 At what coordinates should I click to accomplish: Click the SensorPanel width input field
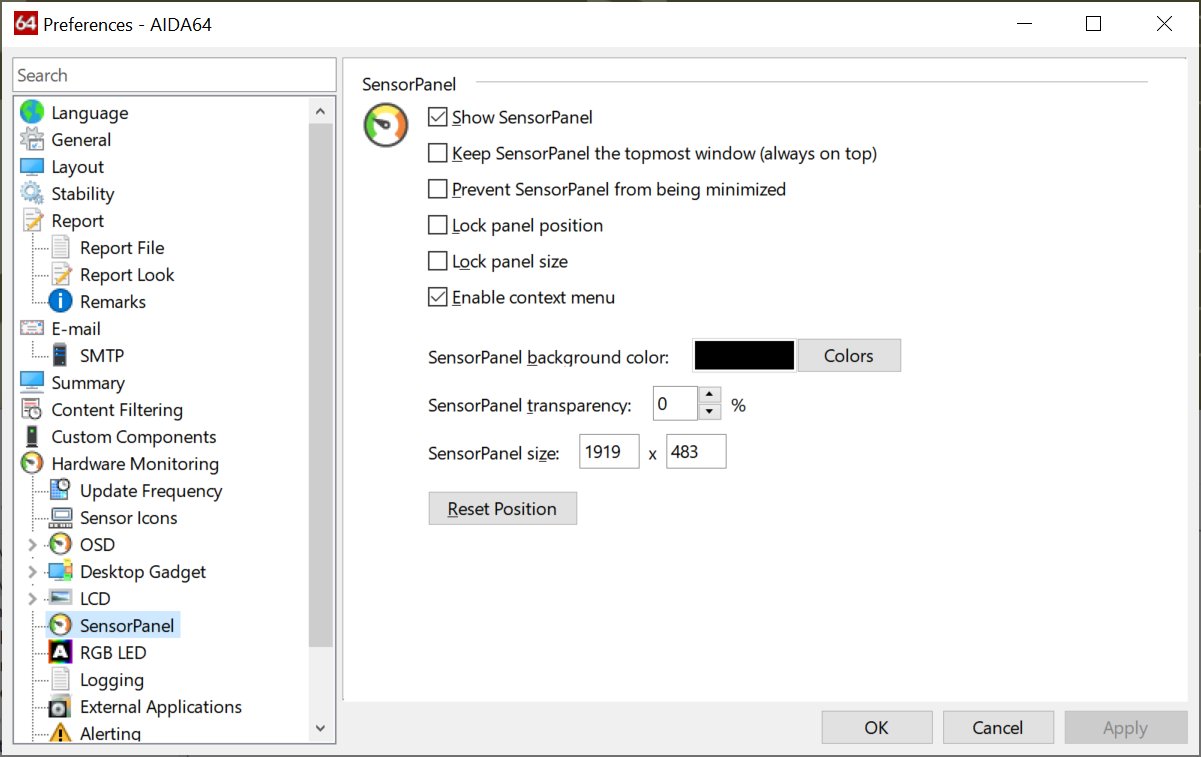click(608, 452)
